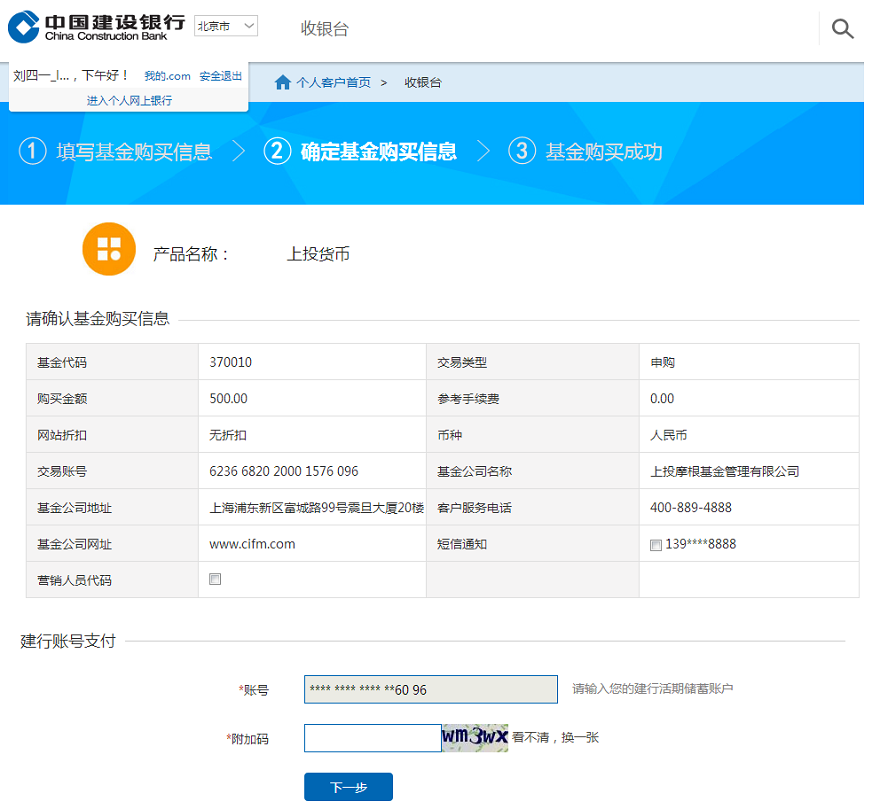Click the 安全退出 logout link

[x=220, y=76]
